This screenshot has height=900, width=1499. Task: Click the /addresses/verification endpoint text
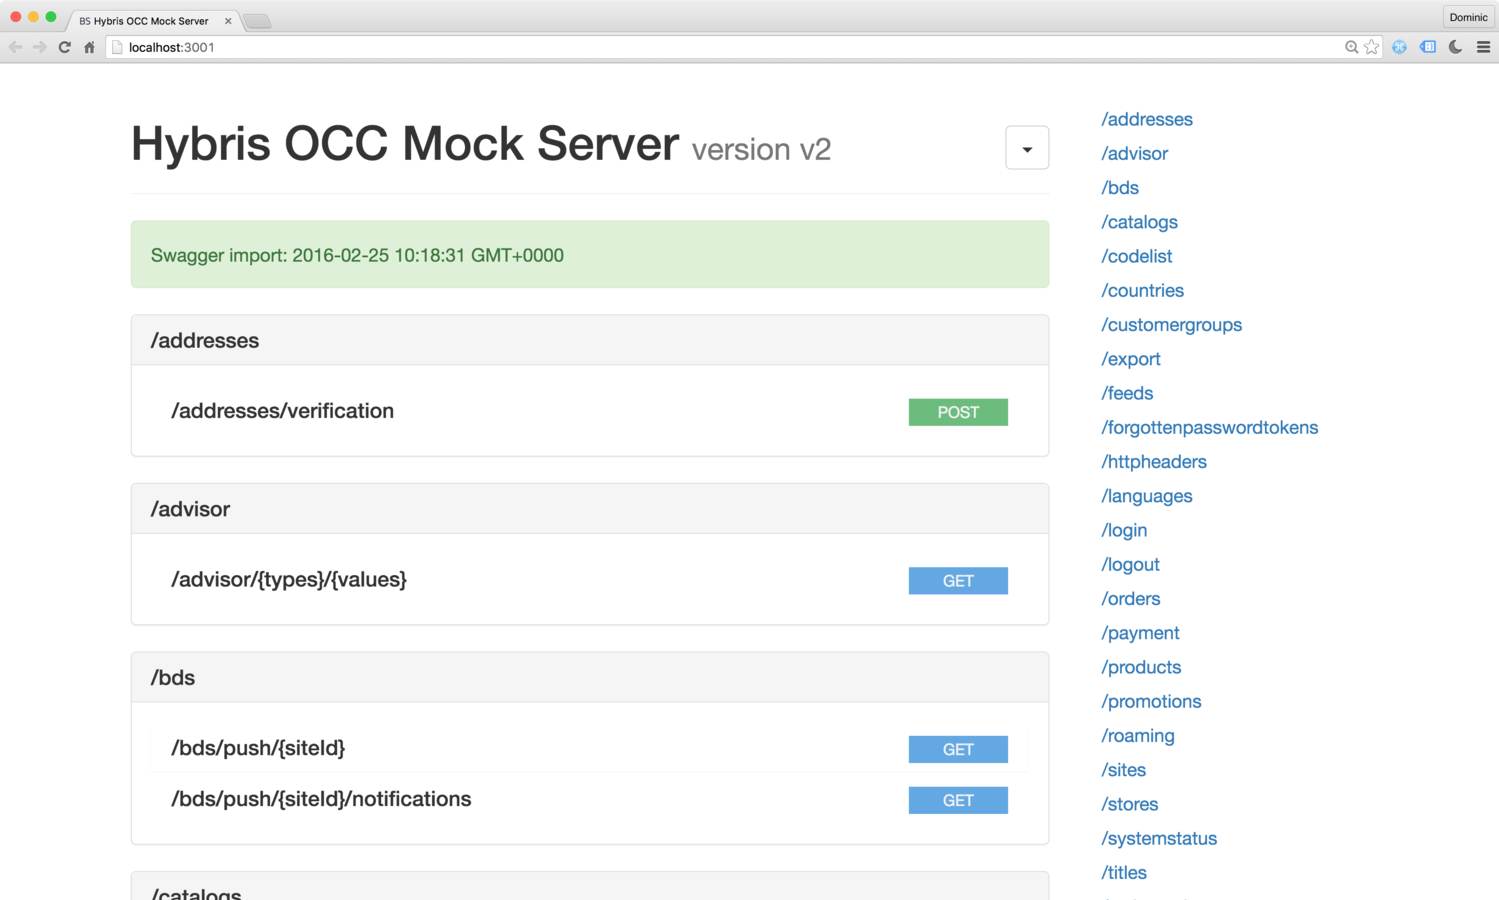point(282,411)
